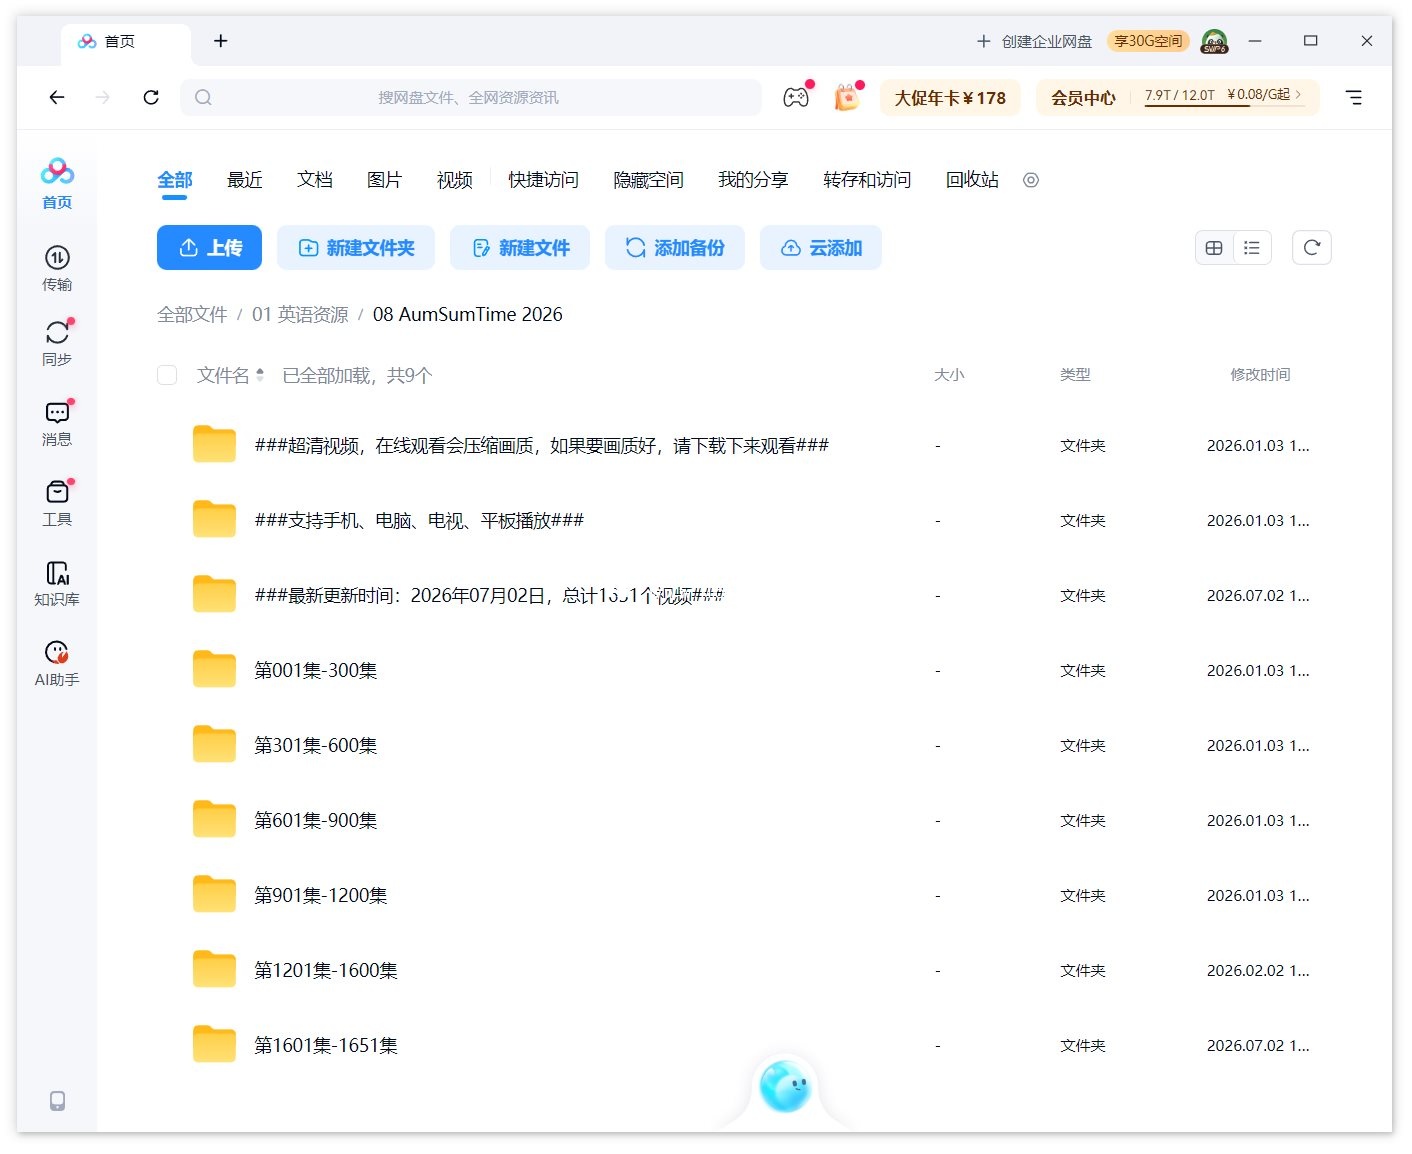Focus the 搜网盘文件 search field

tap(470, 97)
